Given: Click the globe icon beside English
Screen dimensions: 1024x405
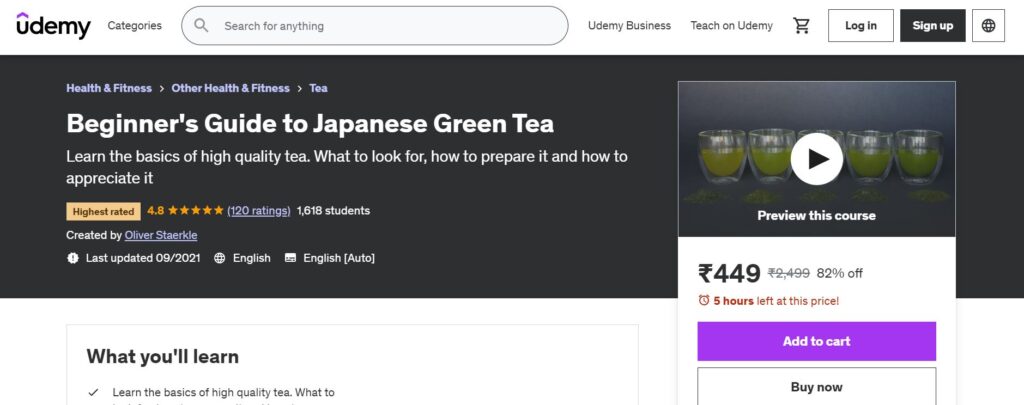Looking at the screenshot, I should [219, 257].
